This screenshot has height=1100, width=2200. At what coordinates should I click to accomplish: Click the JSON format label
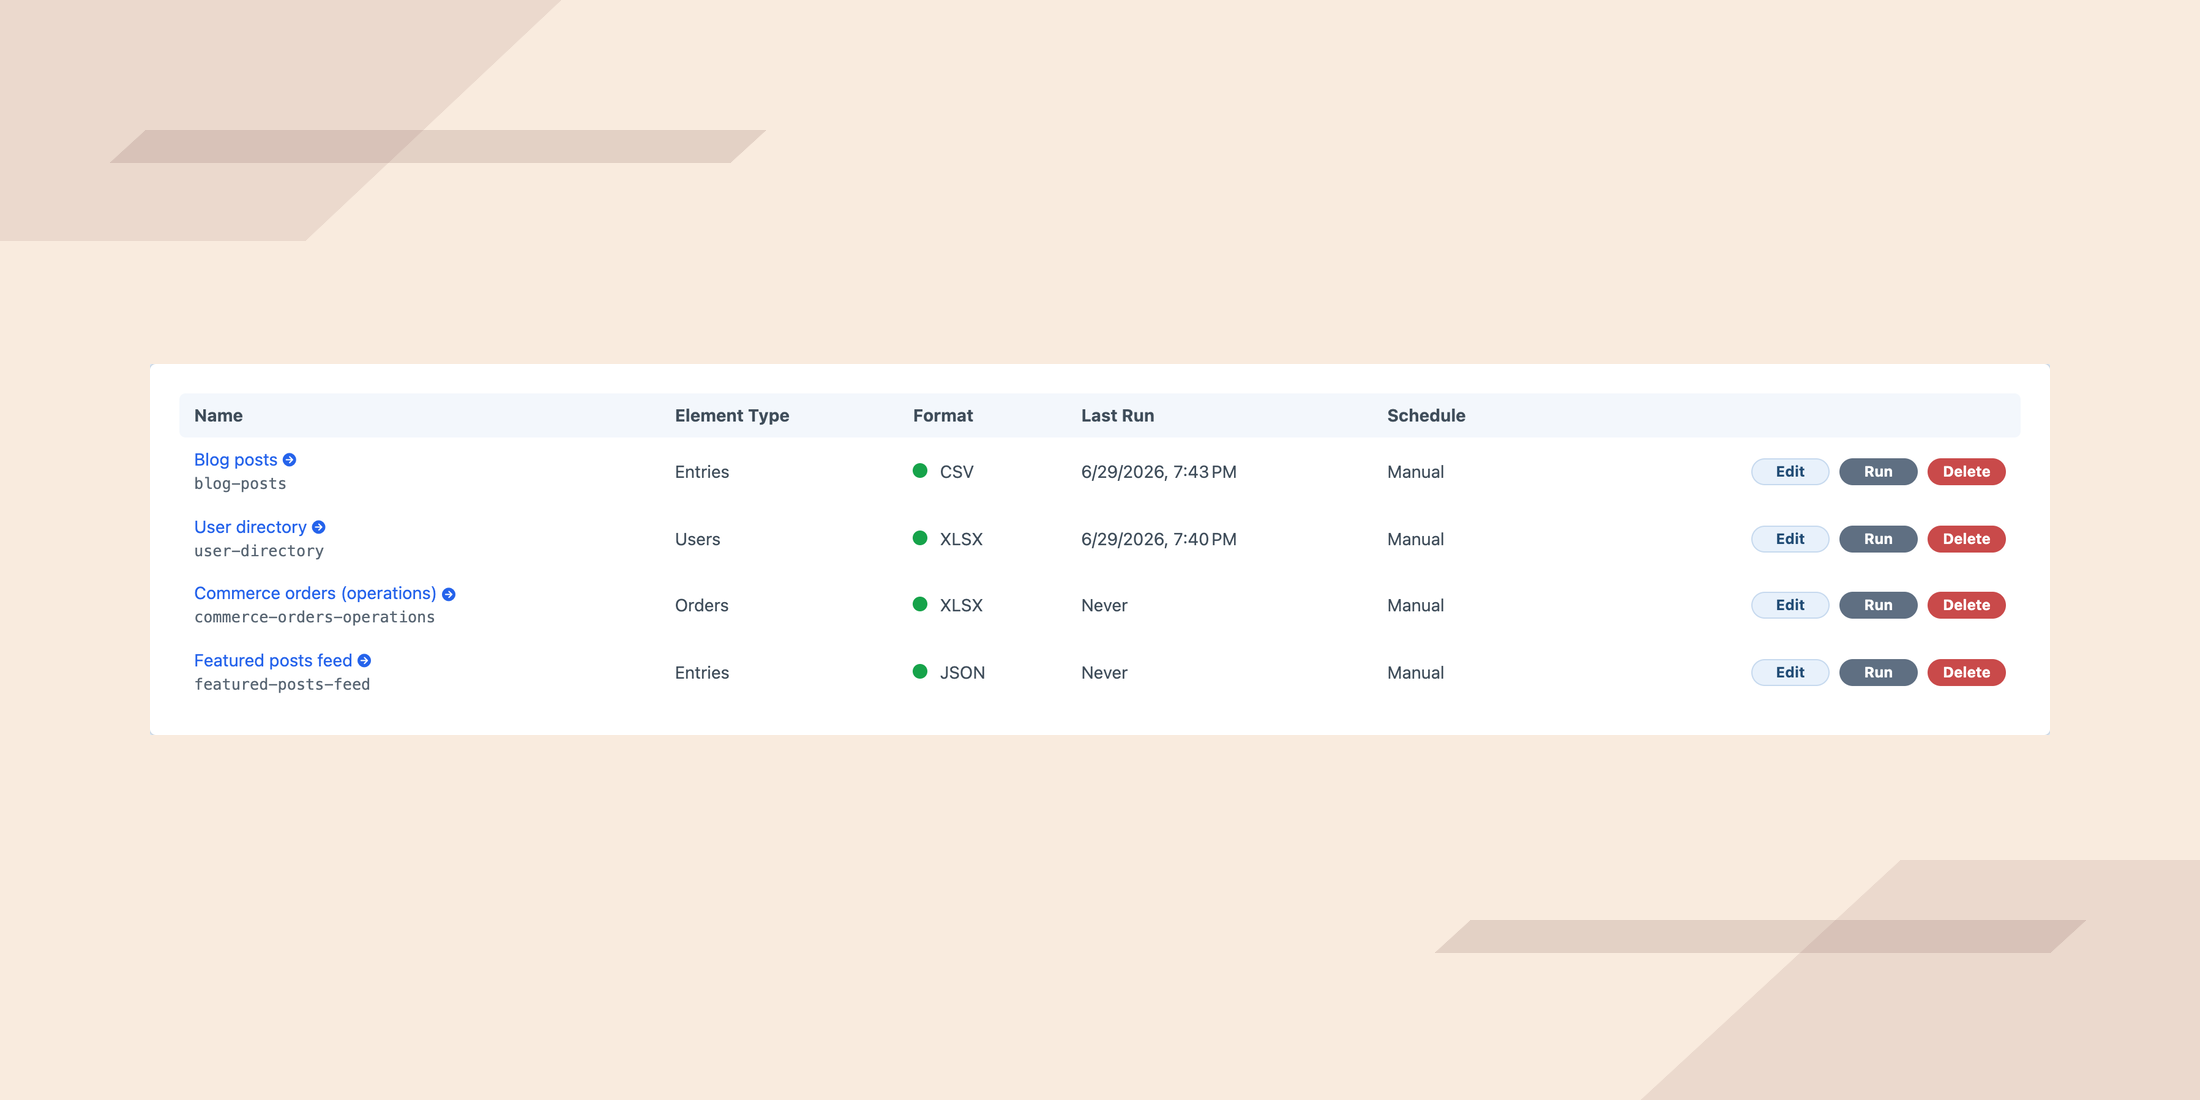(x=963, y=673)
